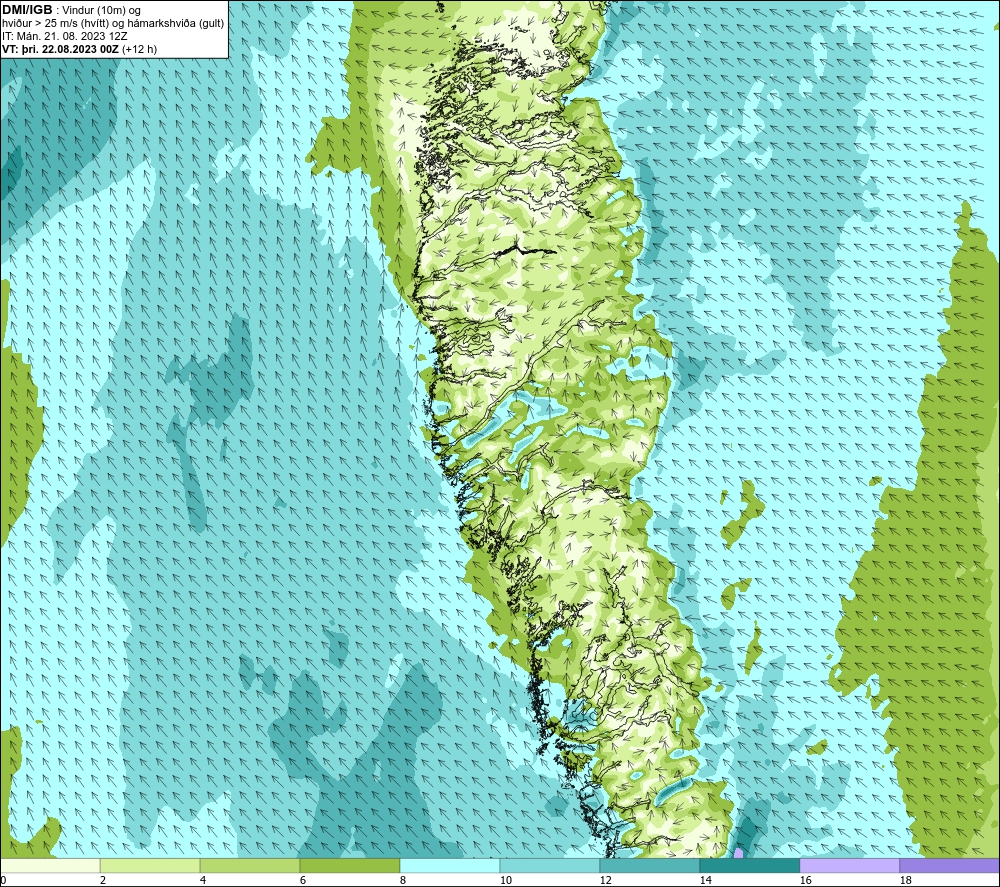This screenshot has width=1000, height=887.
Task: Click the 12–14 m/s teal legend swatch
Action: pos(649,865)
